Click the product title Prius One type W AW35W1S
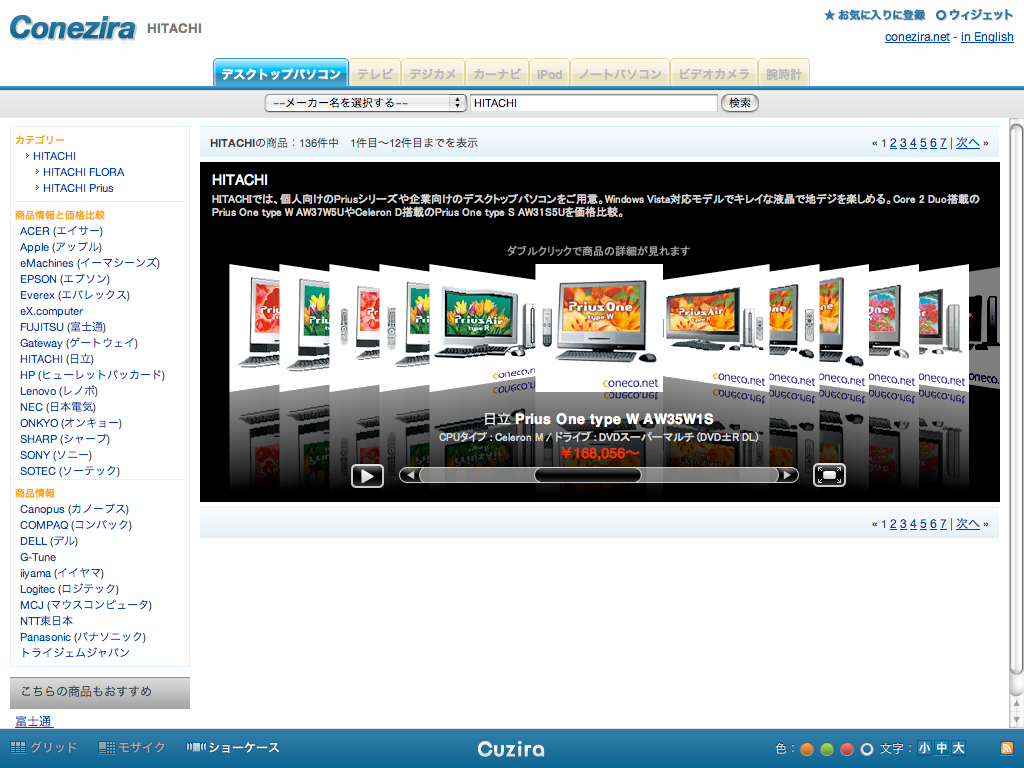This screenshot has height=768, width=1024. click(598, 419)
